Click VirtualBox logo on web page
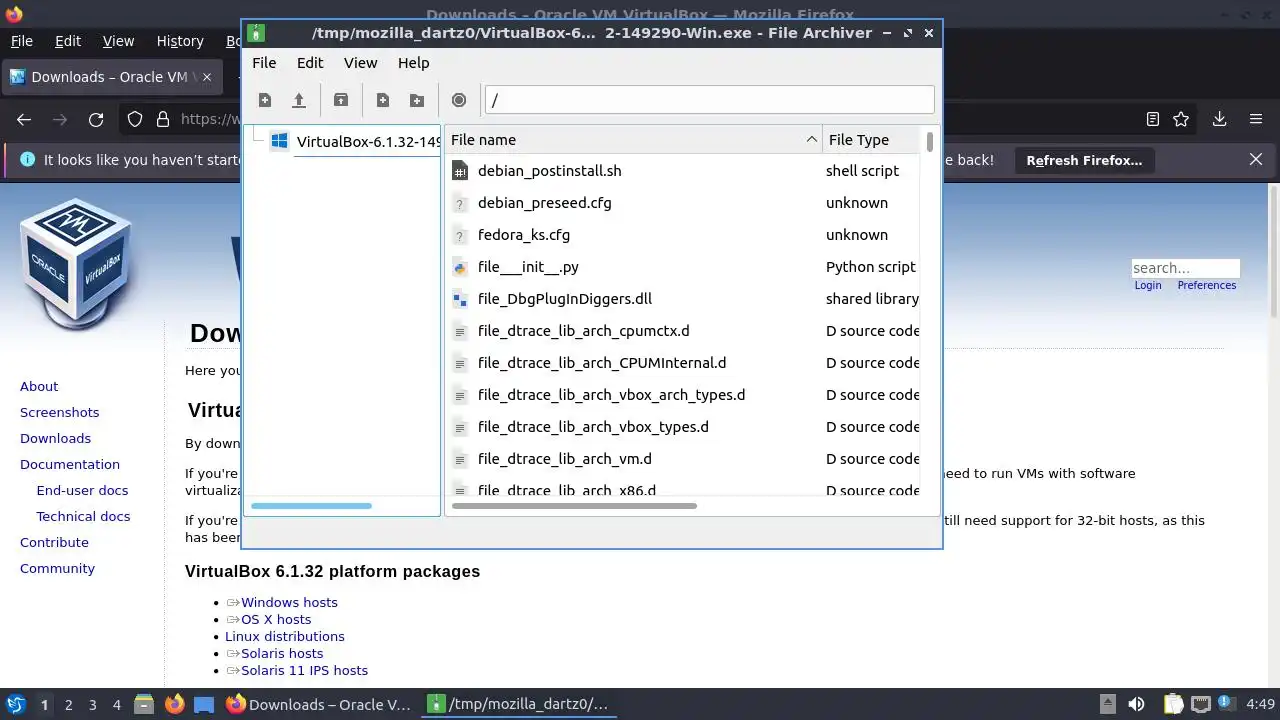This screenshot has height=720, width=1280. click(x=77, y=263)
